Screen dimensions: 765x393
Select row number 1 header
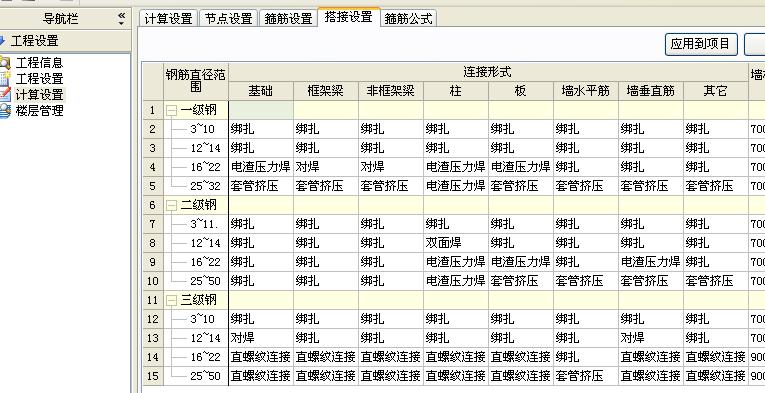coord(153,111)
